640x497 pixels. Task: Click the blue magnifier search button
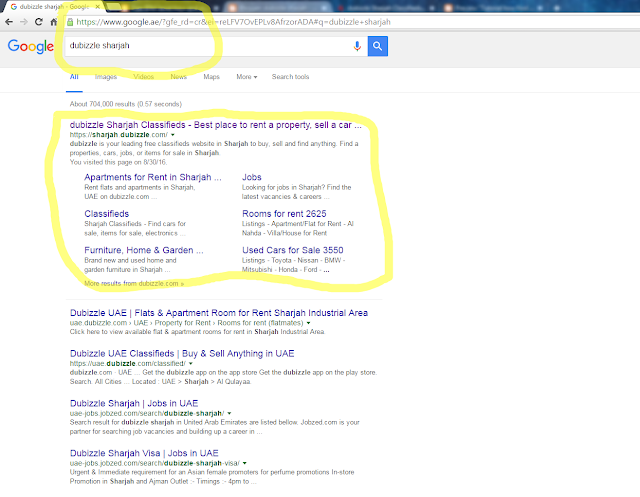tap(378, 46)
